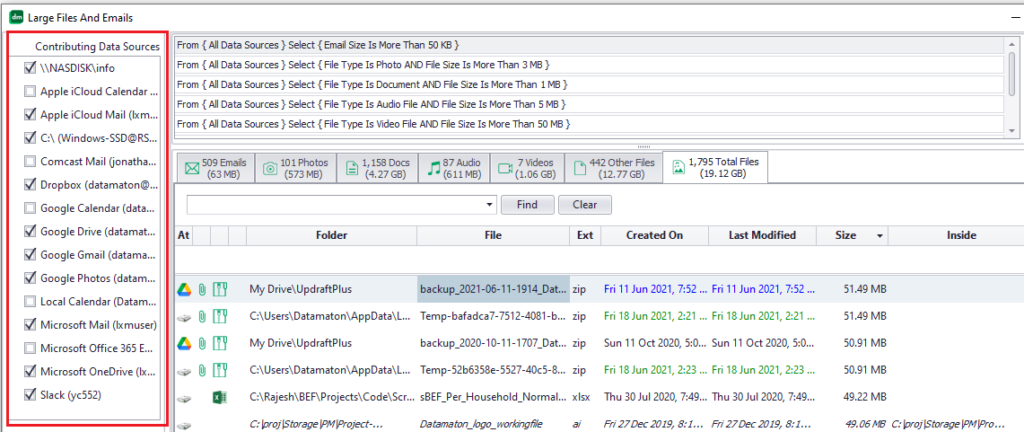
Task: Click zip archive icon on Temp-bafadca7 row
Action: (220, 316)
